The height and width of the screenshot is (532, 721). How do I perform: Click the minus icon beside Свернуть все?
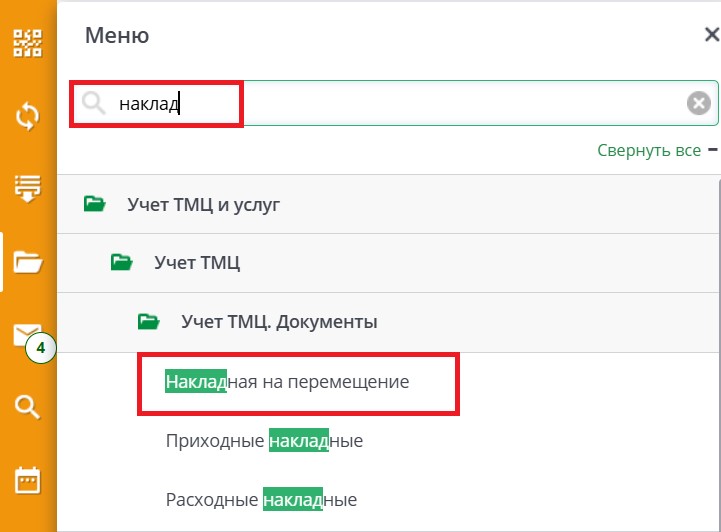click(713, 150)
